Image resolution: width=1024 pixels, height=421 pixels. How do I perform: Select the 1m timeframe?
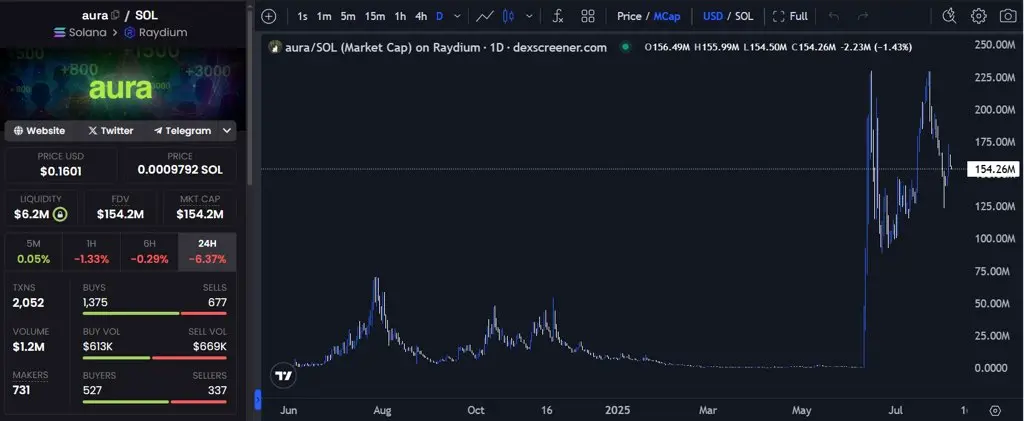(x=324, y=16)
